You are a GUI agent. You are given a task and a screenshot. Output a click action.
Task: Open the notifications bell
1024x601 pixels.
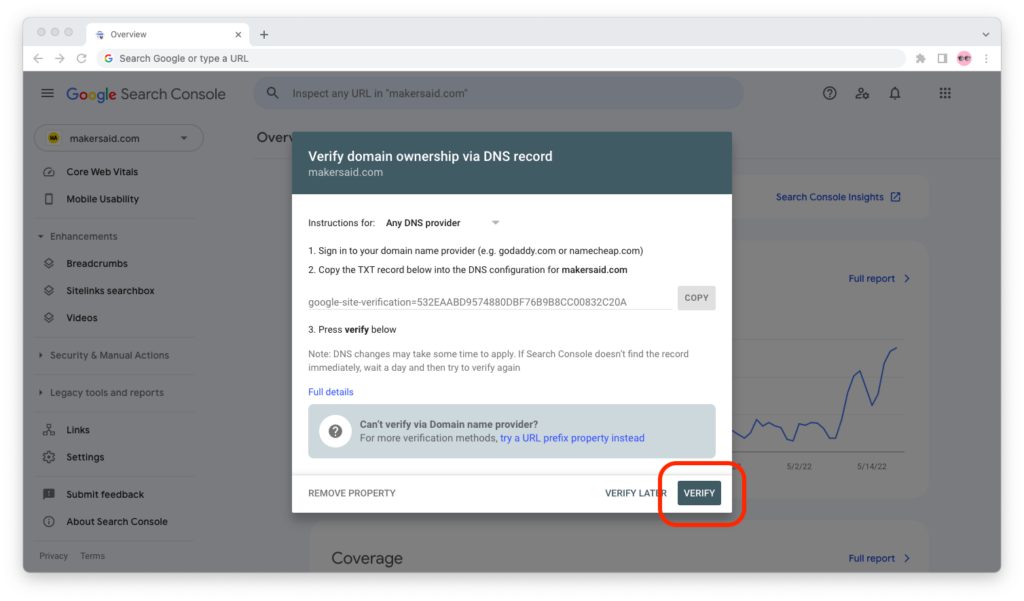coord(895,93)
